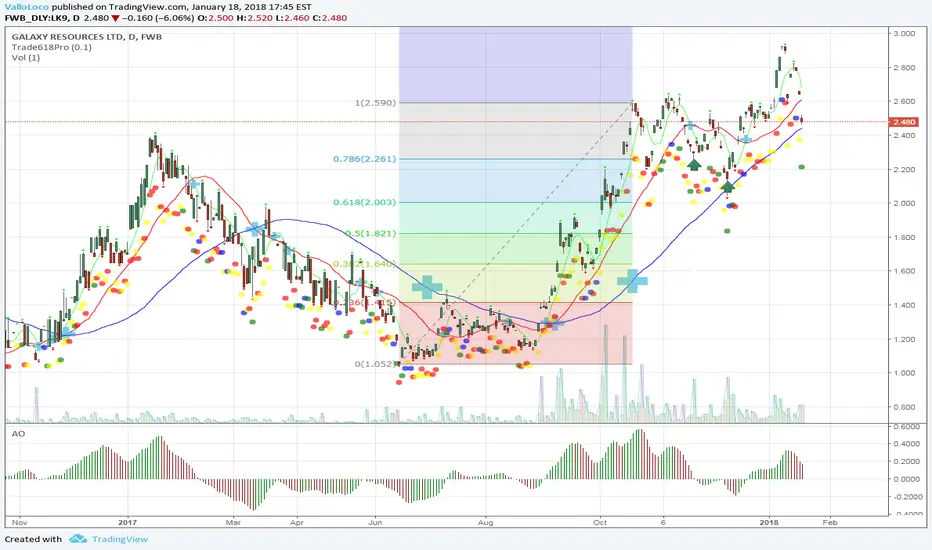Viewport: 932px width, 550px height.
Task: Click the red 2.480 current price tag
Action: (x=903, y=122)
